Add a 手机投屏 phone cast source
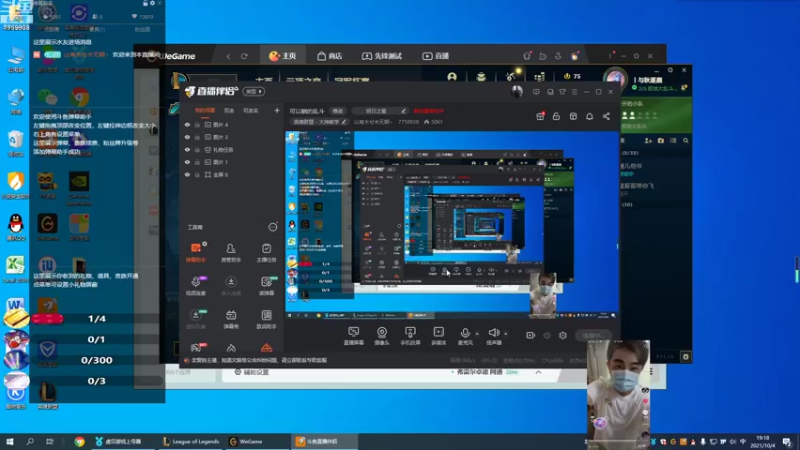This screenshot has width=800, height=450. 410,336
